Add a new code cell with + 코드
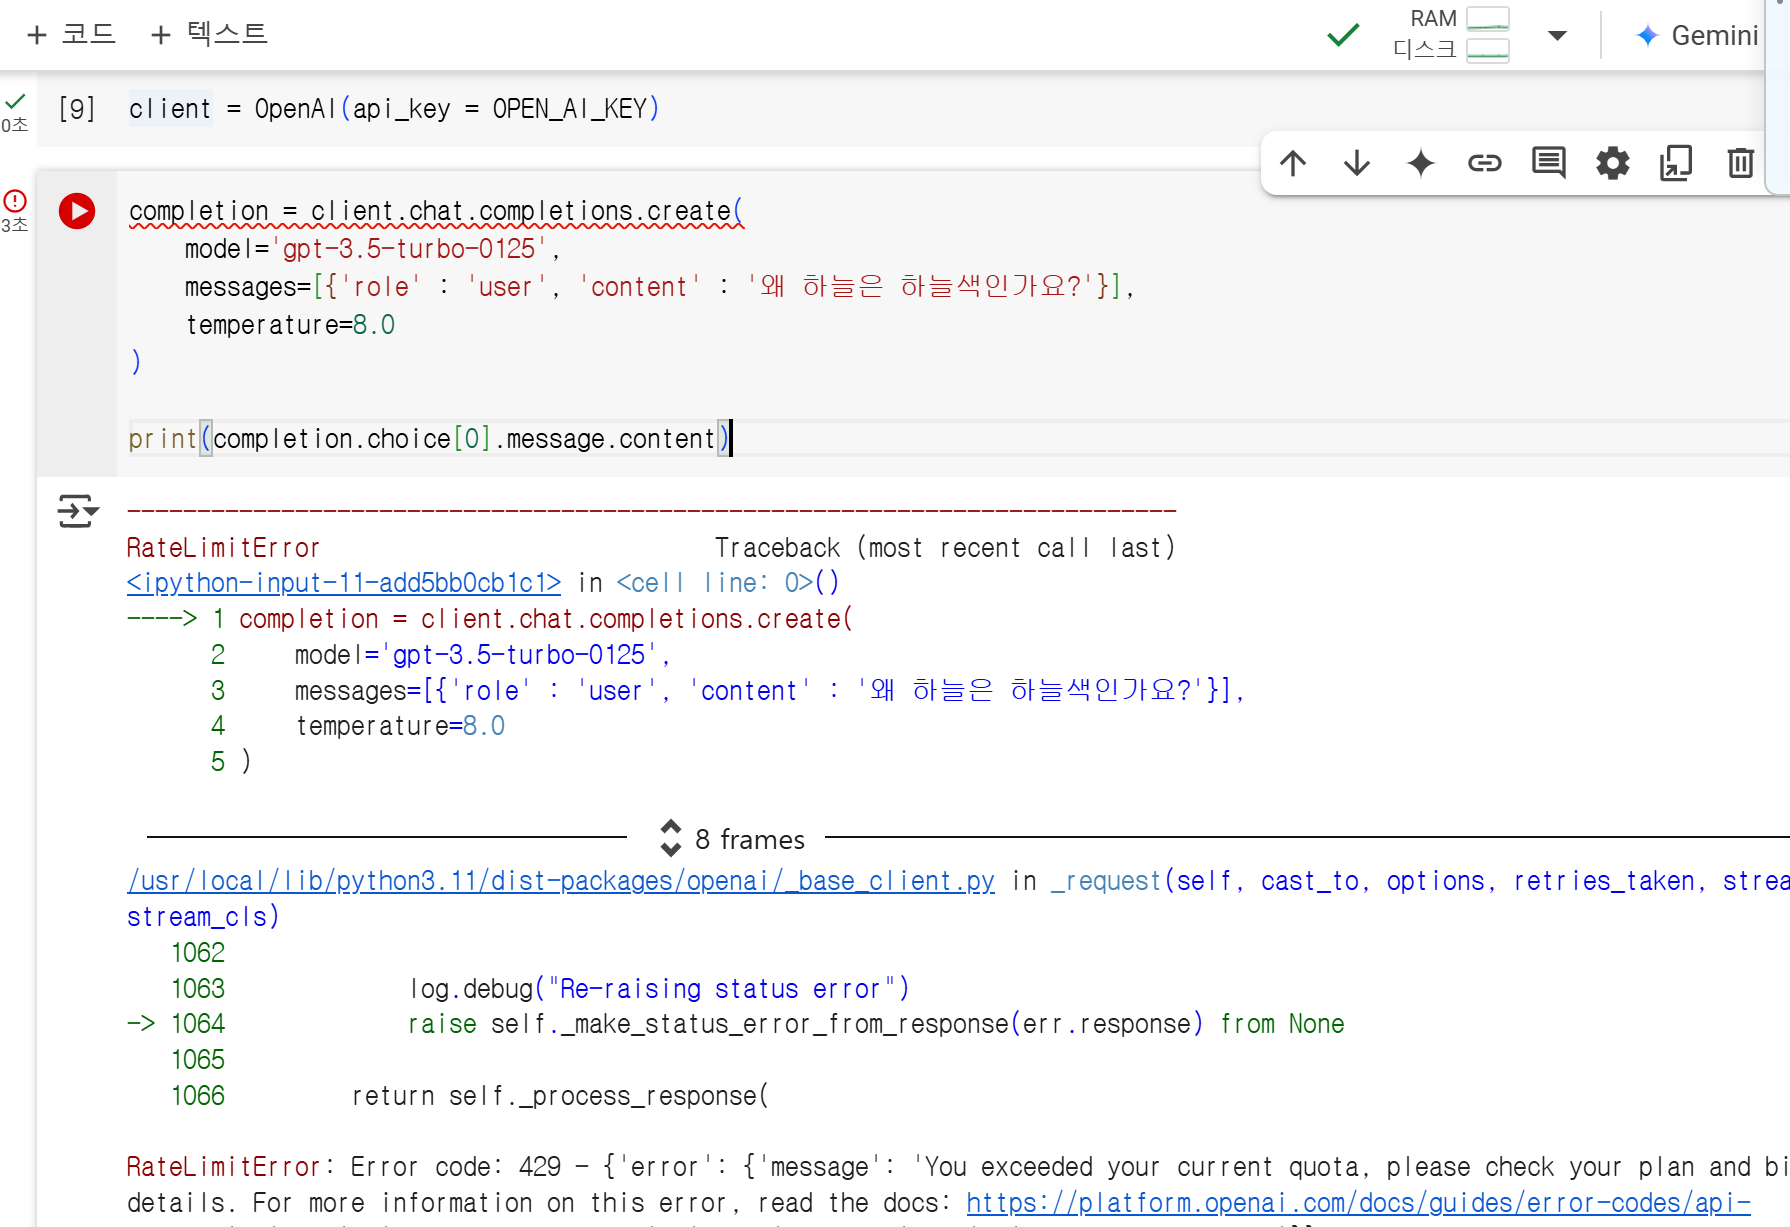Image resolution: width=1790 pixels, height=1227 pixels. coord(71,34)
